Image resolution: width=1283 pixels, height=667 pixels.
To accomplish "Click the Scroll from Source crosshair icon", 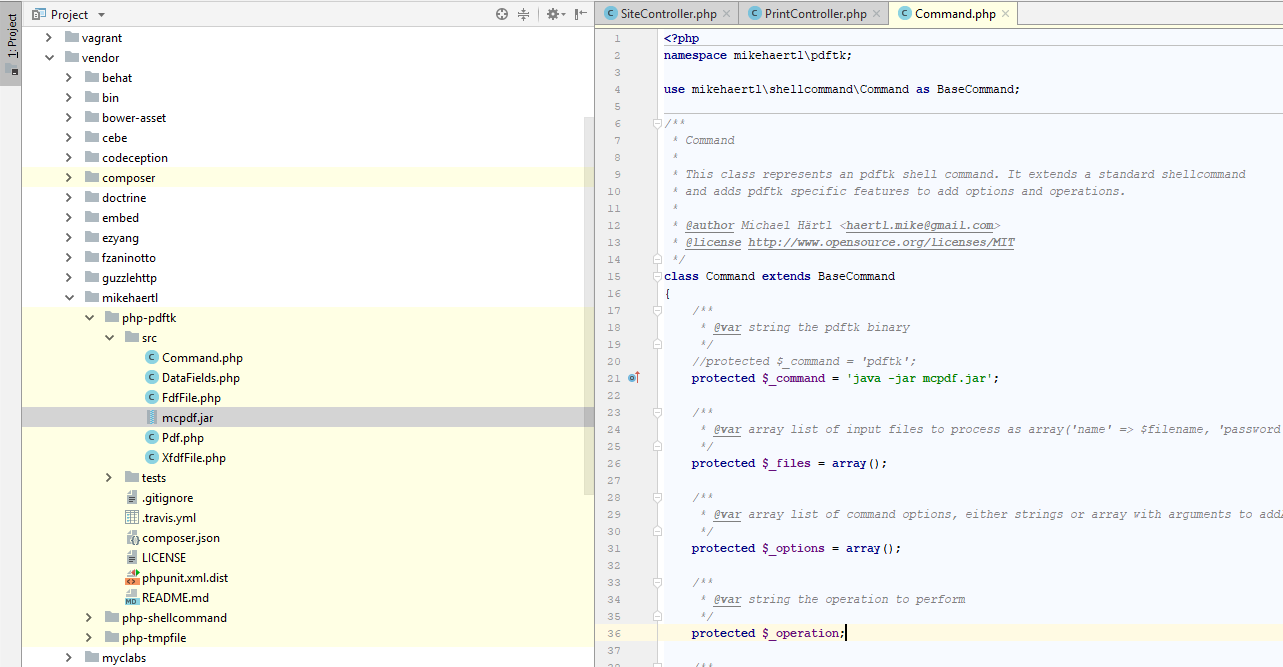I will 501,13.
